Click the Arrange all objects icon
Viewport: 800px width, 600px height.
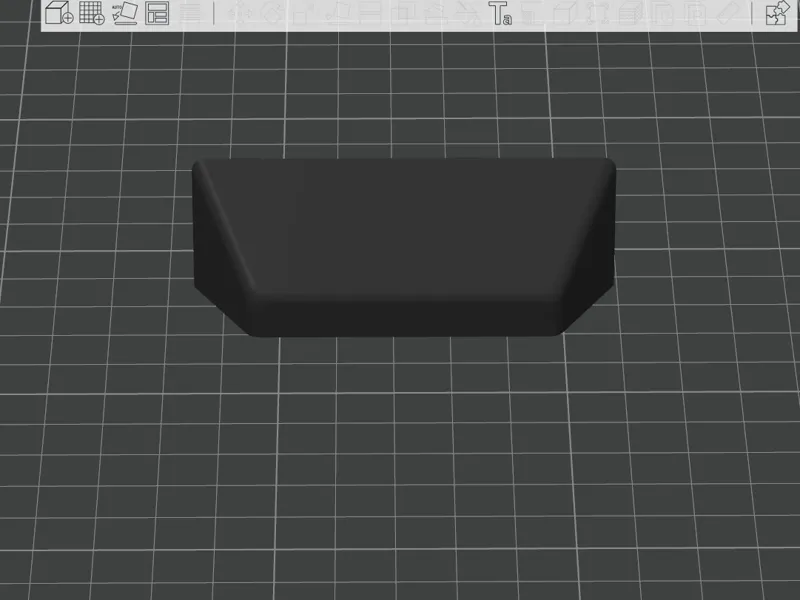click(157, 13)
